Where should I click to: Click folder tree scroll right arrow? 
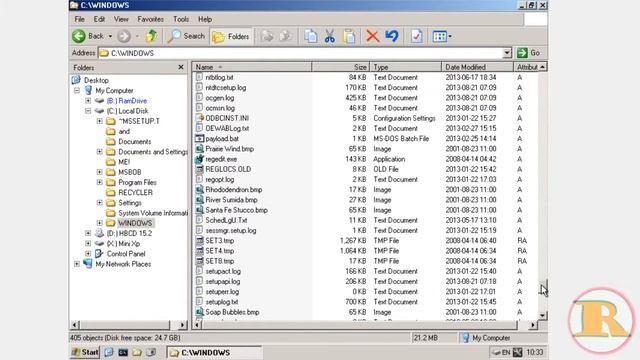pyautogui.click(x=183, y=325)
